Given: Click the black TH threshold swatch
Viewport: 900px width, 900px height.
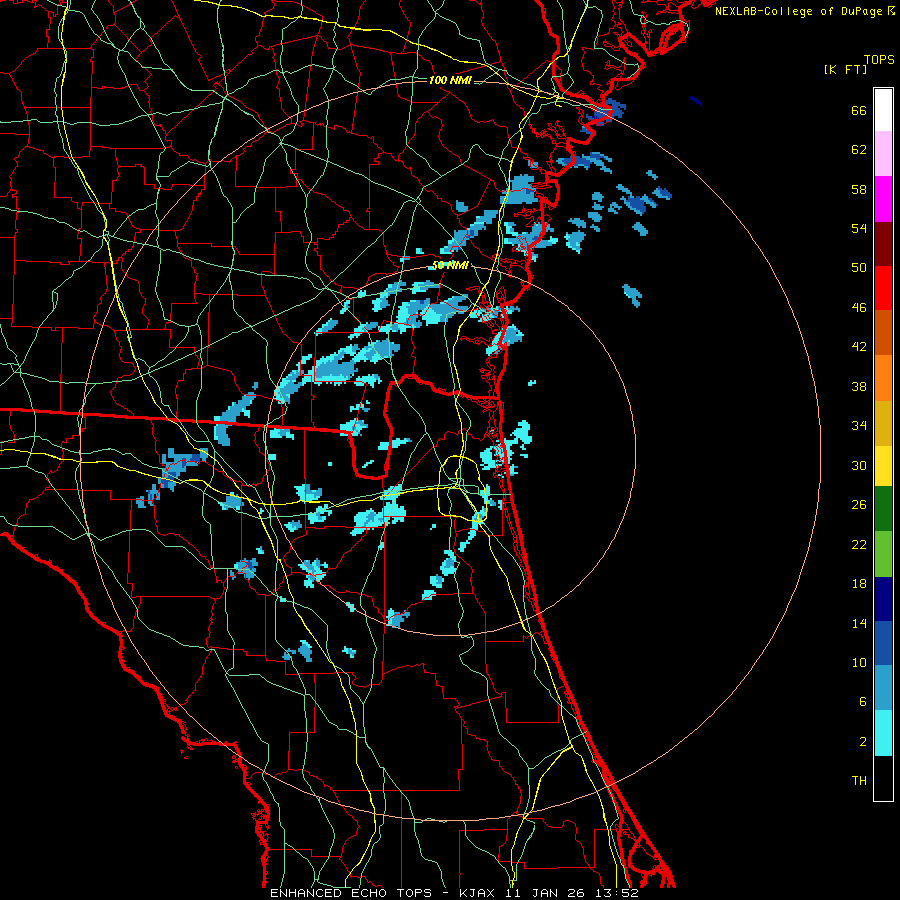Looking at the screenshot, I should [883, 778].
